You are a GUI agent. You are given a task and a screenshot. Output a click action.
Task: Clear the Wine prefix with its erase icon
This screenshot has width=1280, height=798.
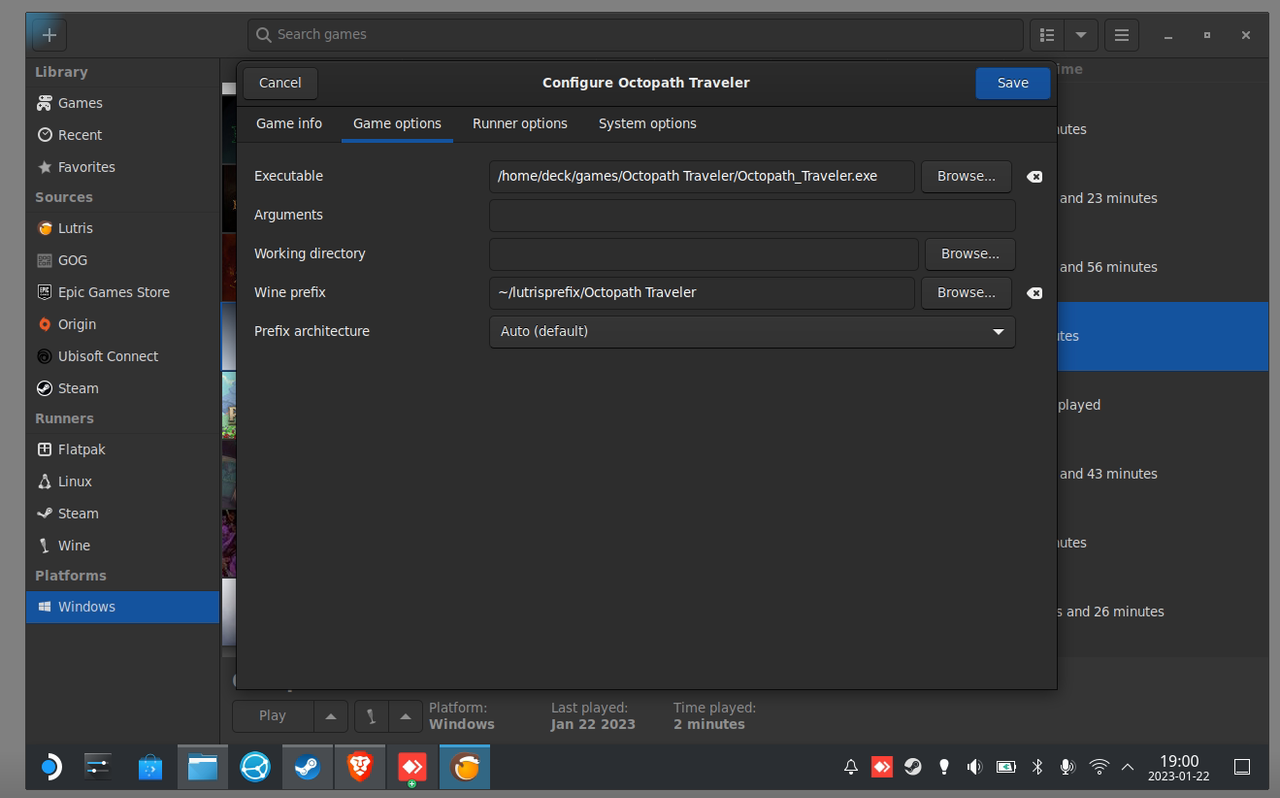coord(1034,293)
